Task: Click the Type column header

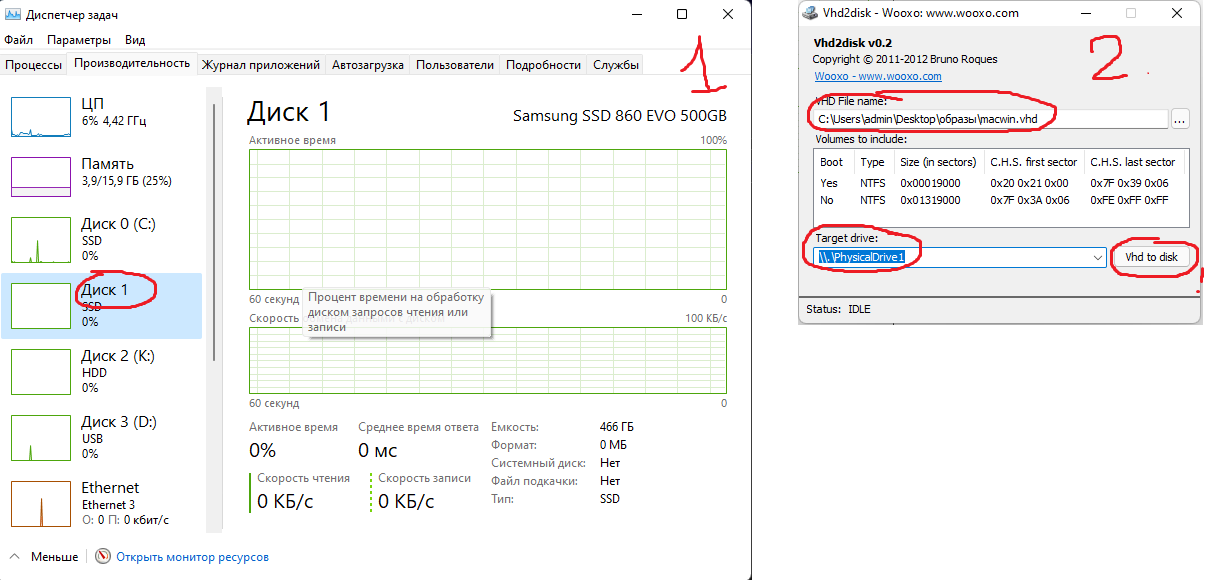Action: click(874, 162)
